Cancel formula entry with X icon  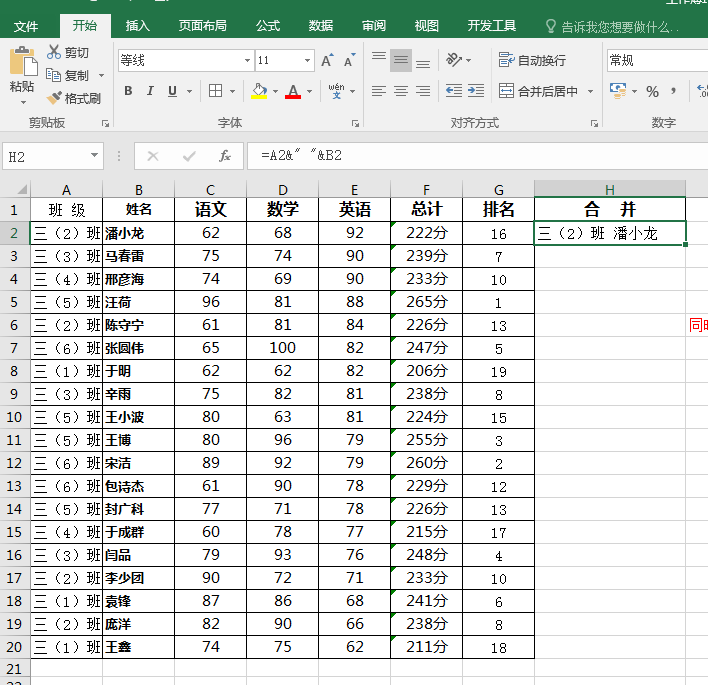point(153,156)
